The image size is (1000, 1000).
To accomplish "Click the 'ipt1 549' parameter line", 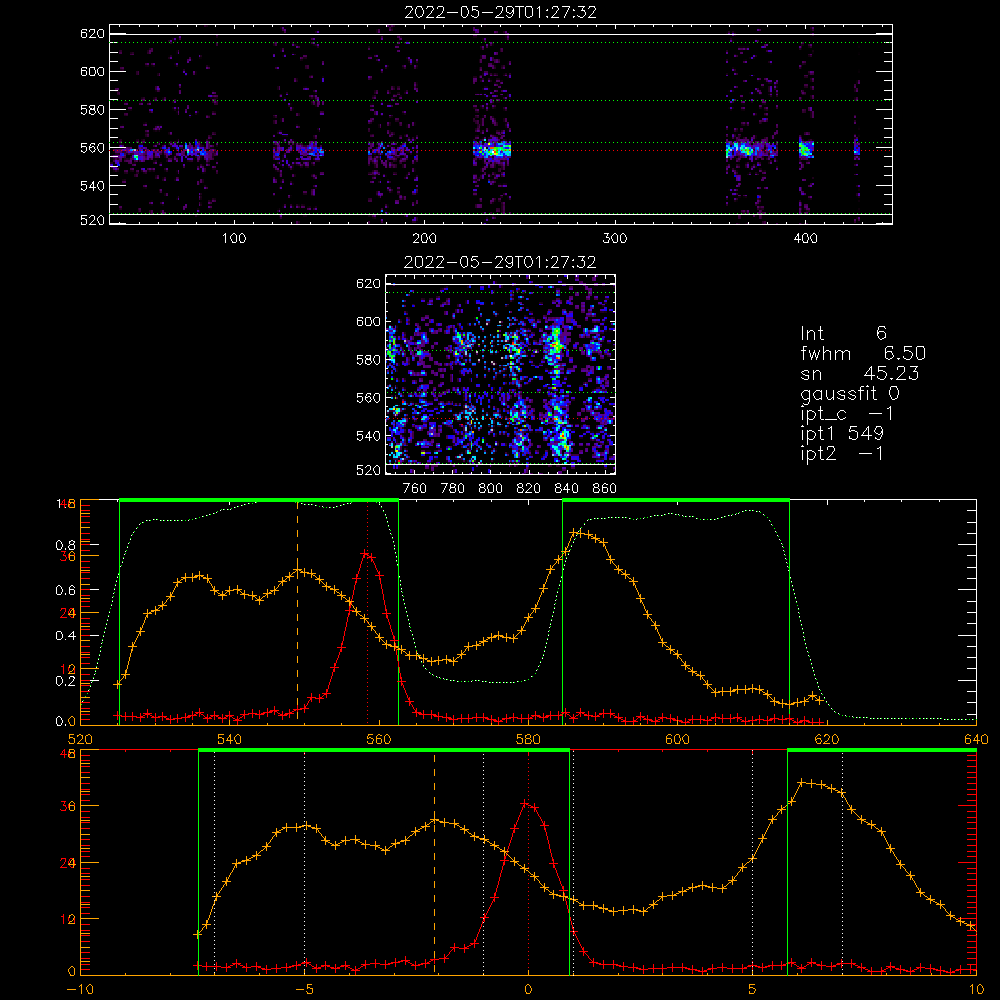I will tap(842, 434).
